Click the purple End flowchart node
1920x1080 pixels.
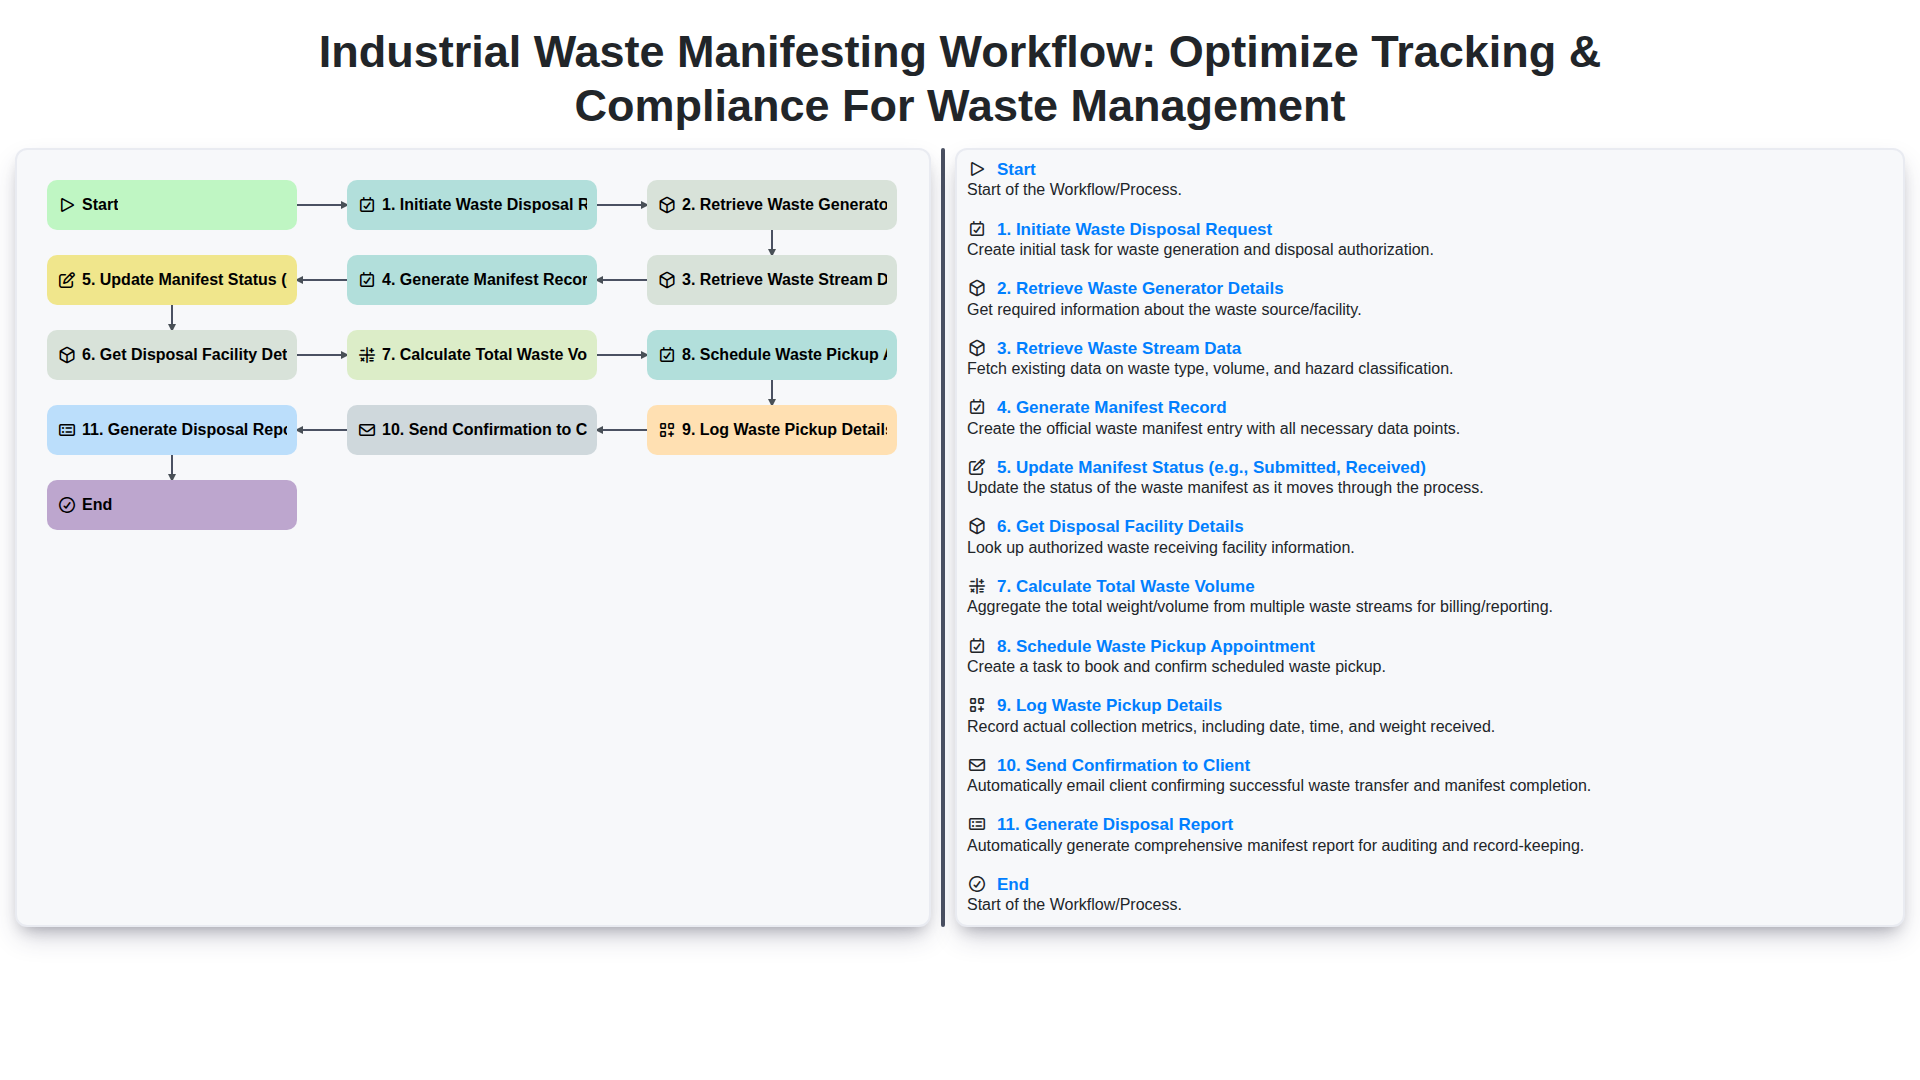pos(172,505)
